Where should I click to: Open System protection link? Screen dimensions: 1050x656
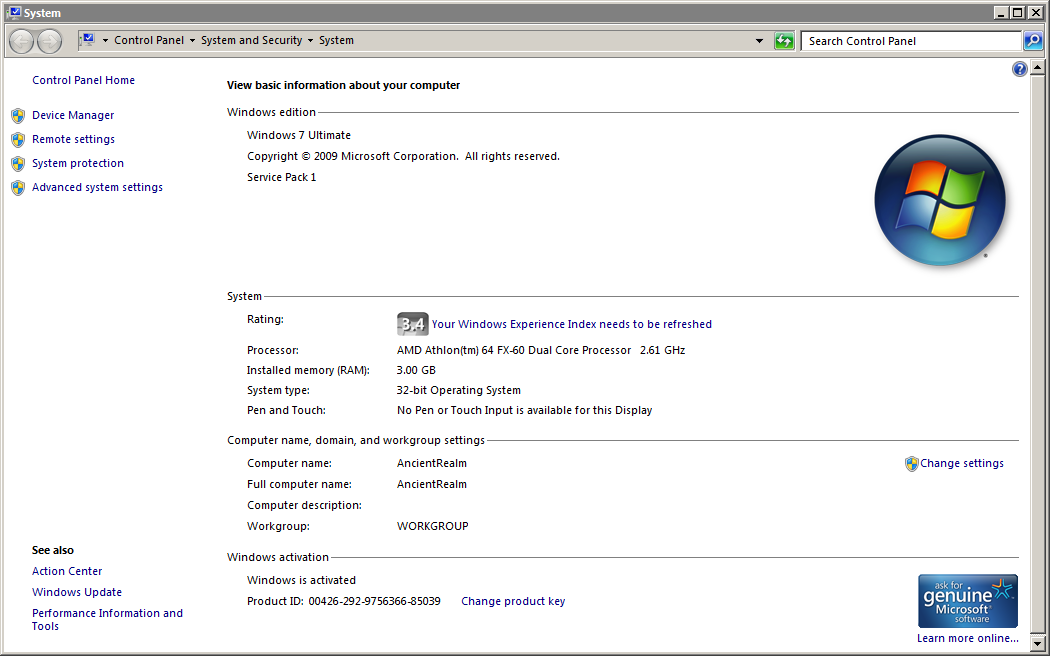click(78, 163)
